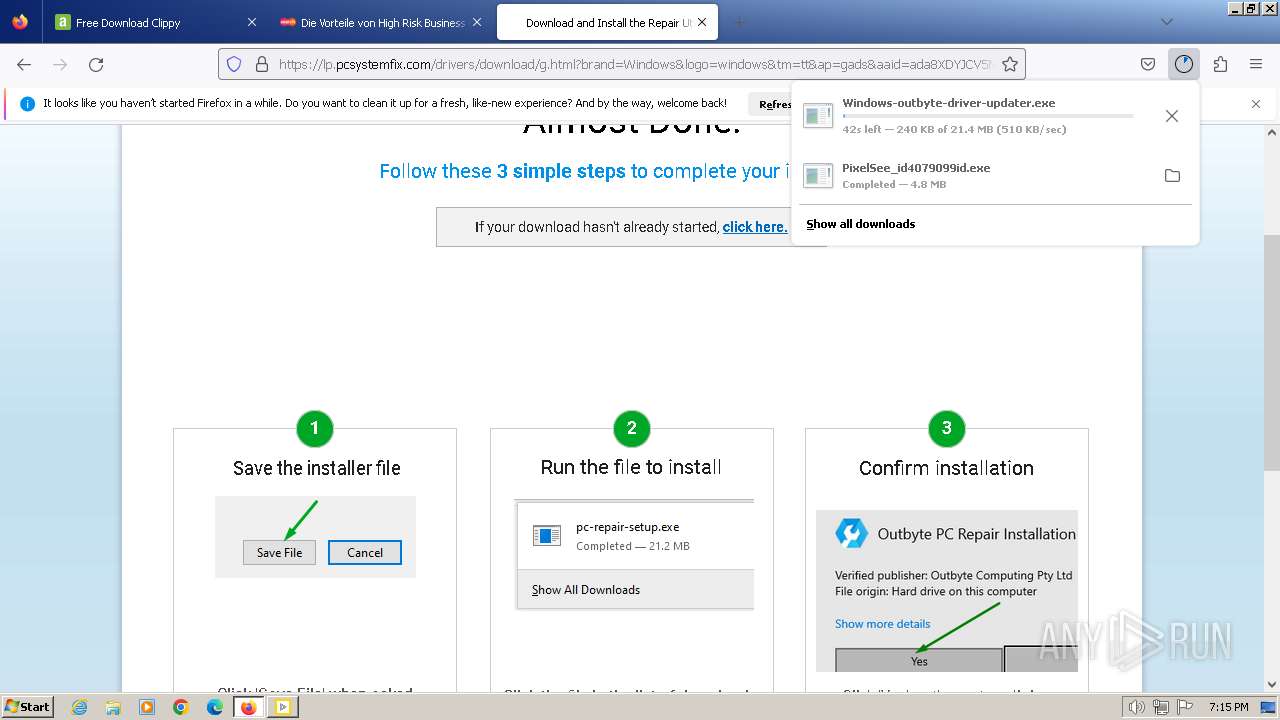This screenshot has width=1280, height=720.
Task: List all tabs dropdown arrow
Action: click(1166, 22)
